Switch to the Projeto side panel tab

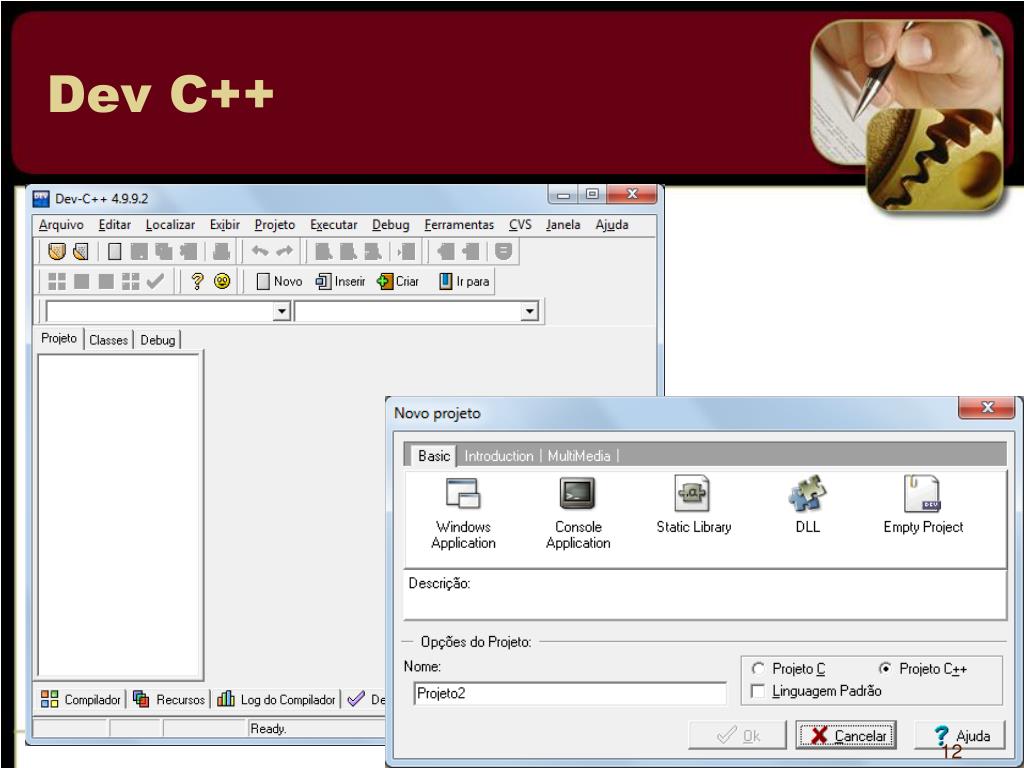pos(59,338)
